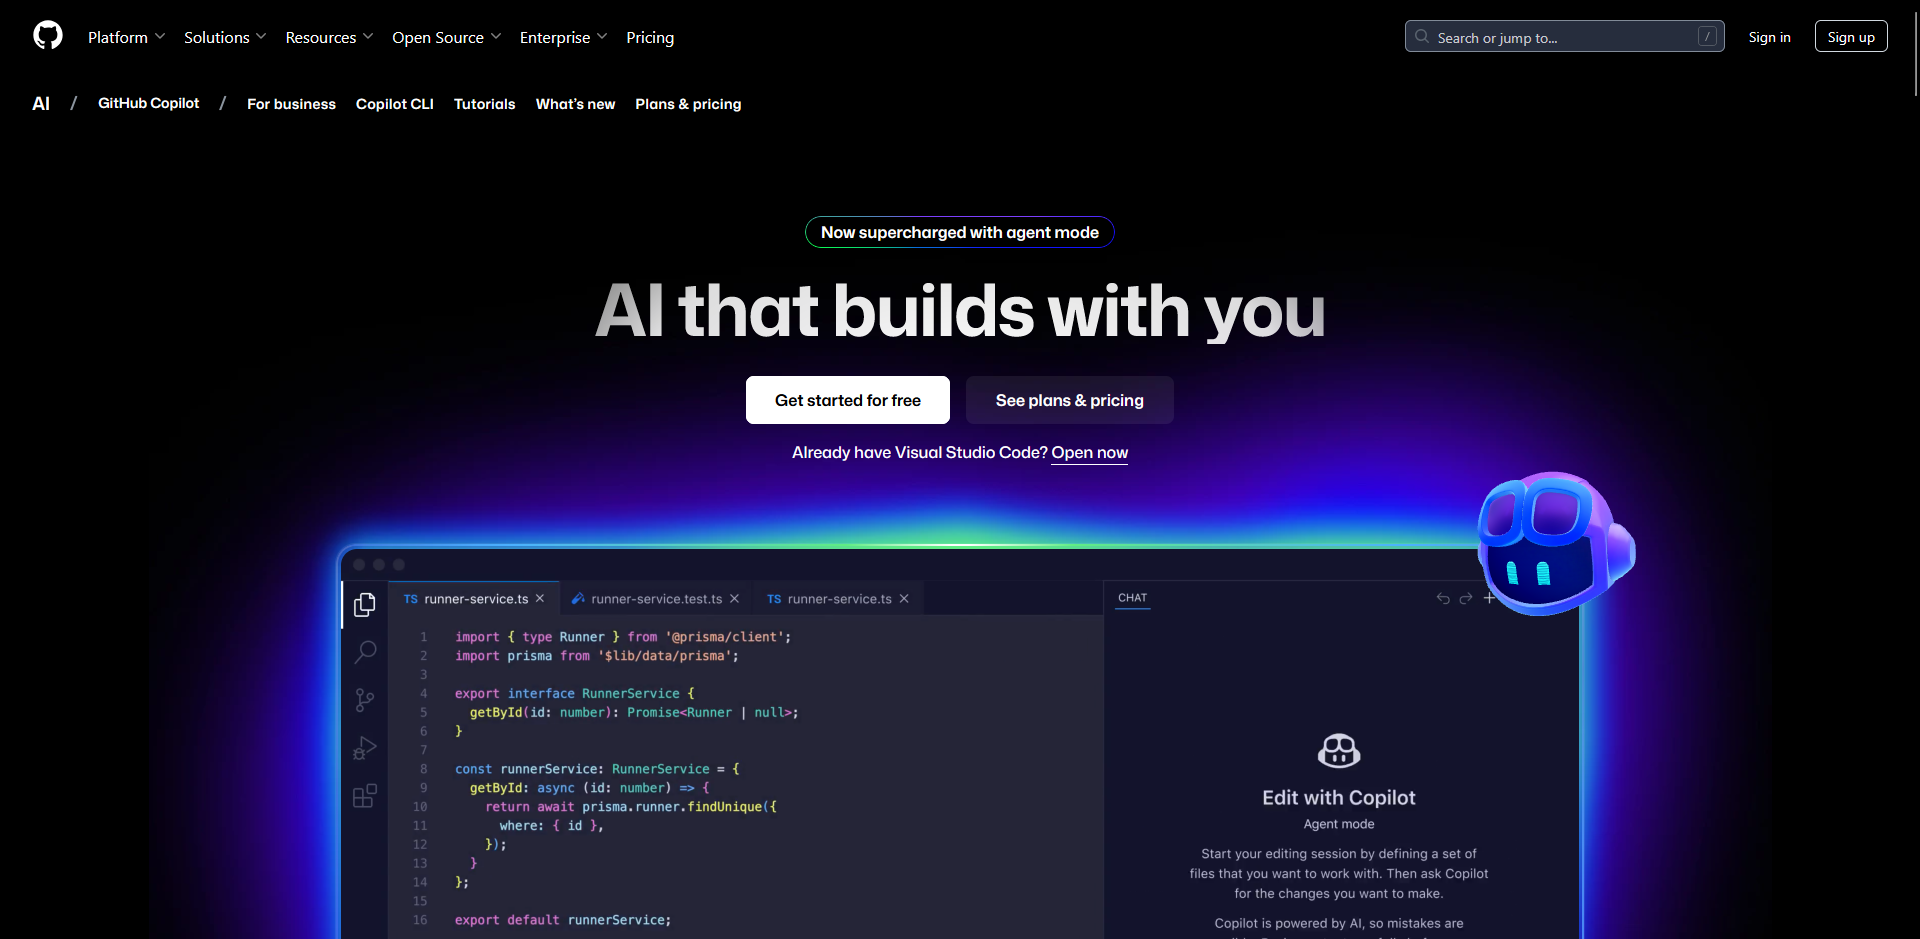Expand the Enterprise menu
1920x939 pixels.
click(563, 37)
